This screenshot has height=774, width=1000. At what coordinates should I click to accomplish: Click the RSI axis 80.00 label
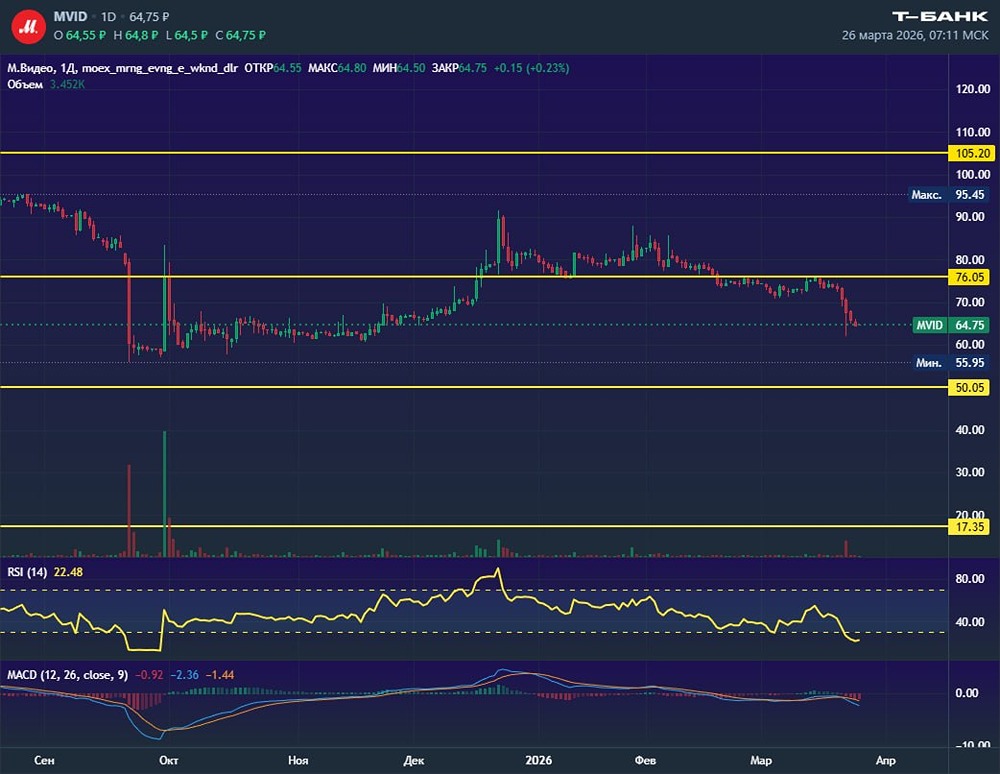click(970, 579)
